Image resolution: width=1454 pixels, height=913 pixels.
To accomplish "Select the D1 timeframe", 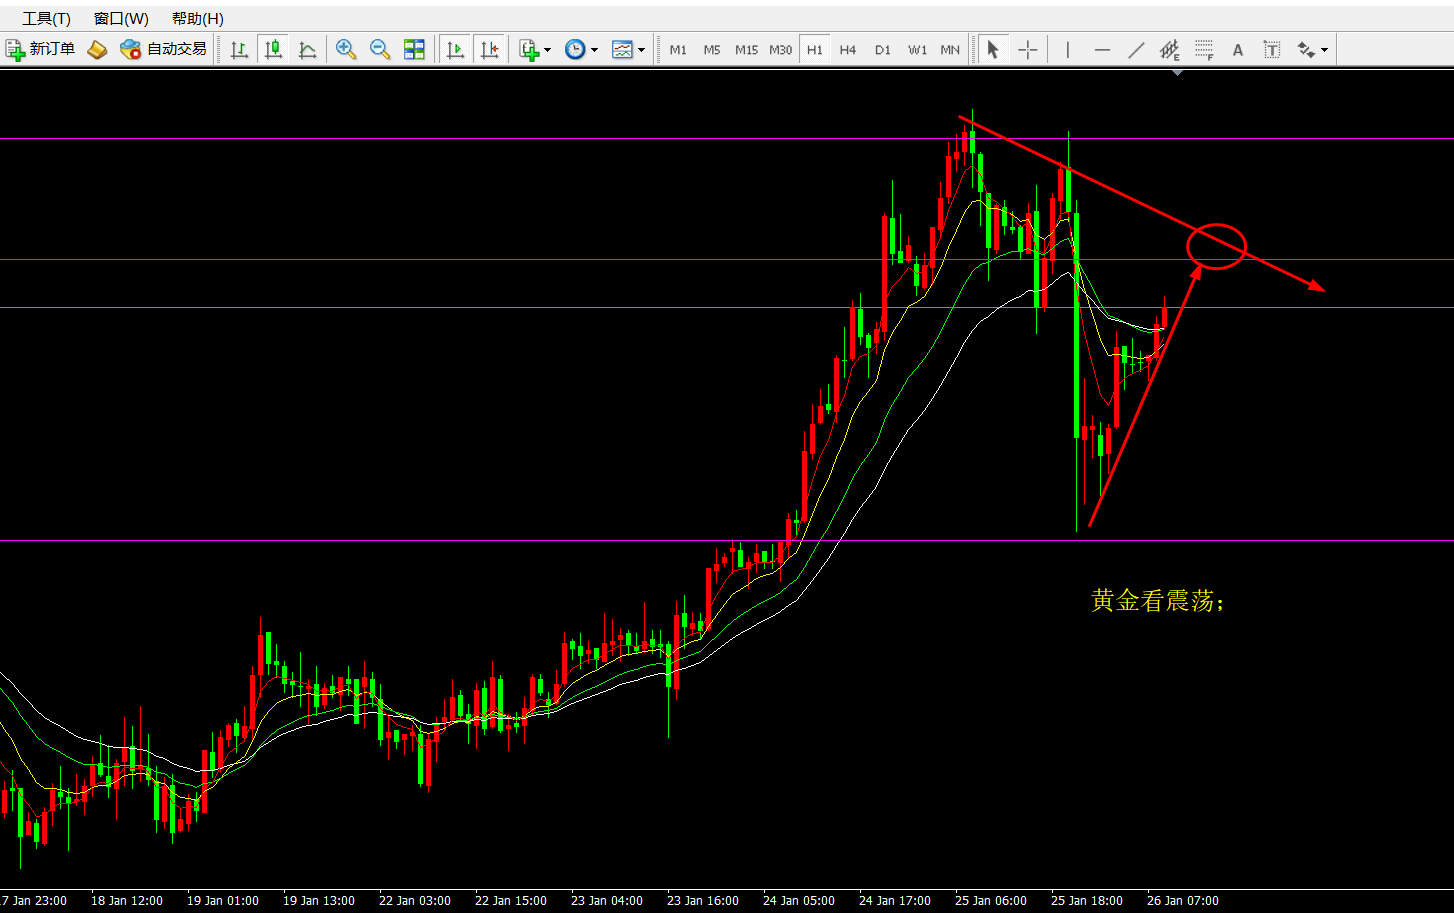I will 883,50.
